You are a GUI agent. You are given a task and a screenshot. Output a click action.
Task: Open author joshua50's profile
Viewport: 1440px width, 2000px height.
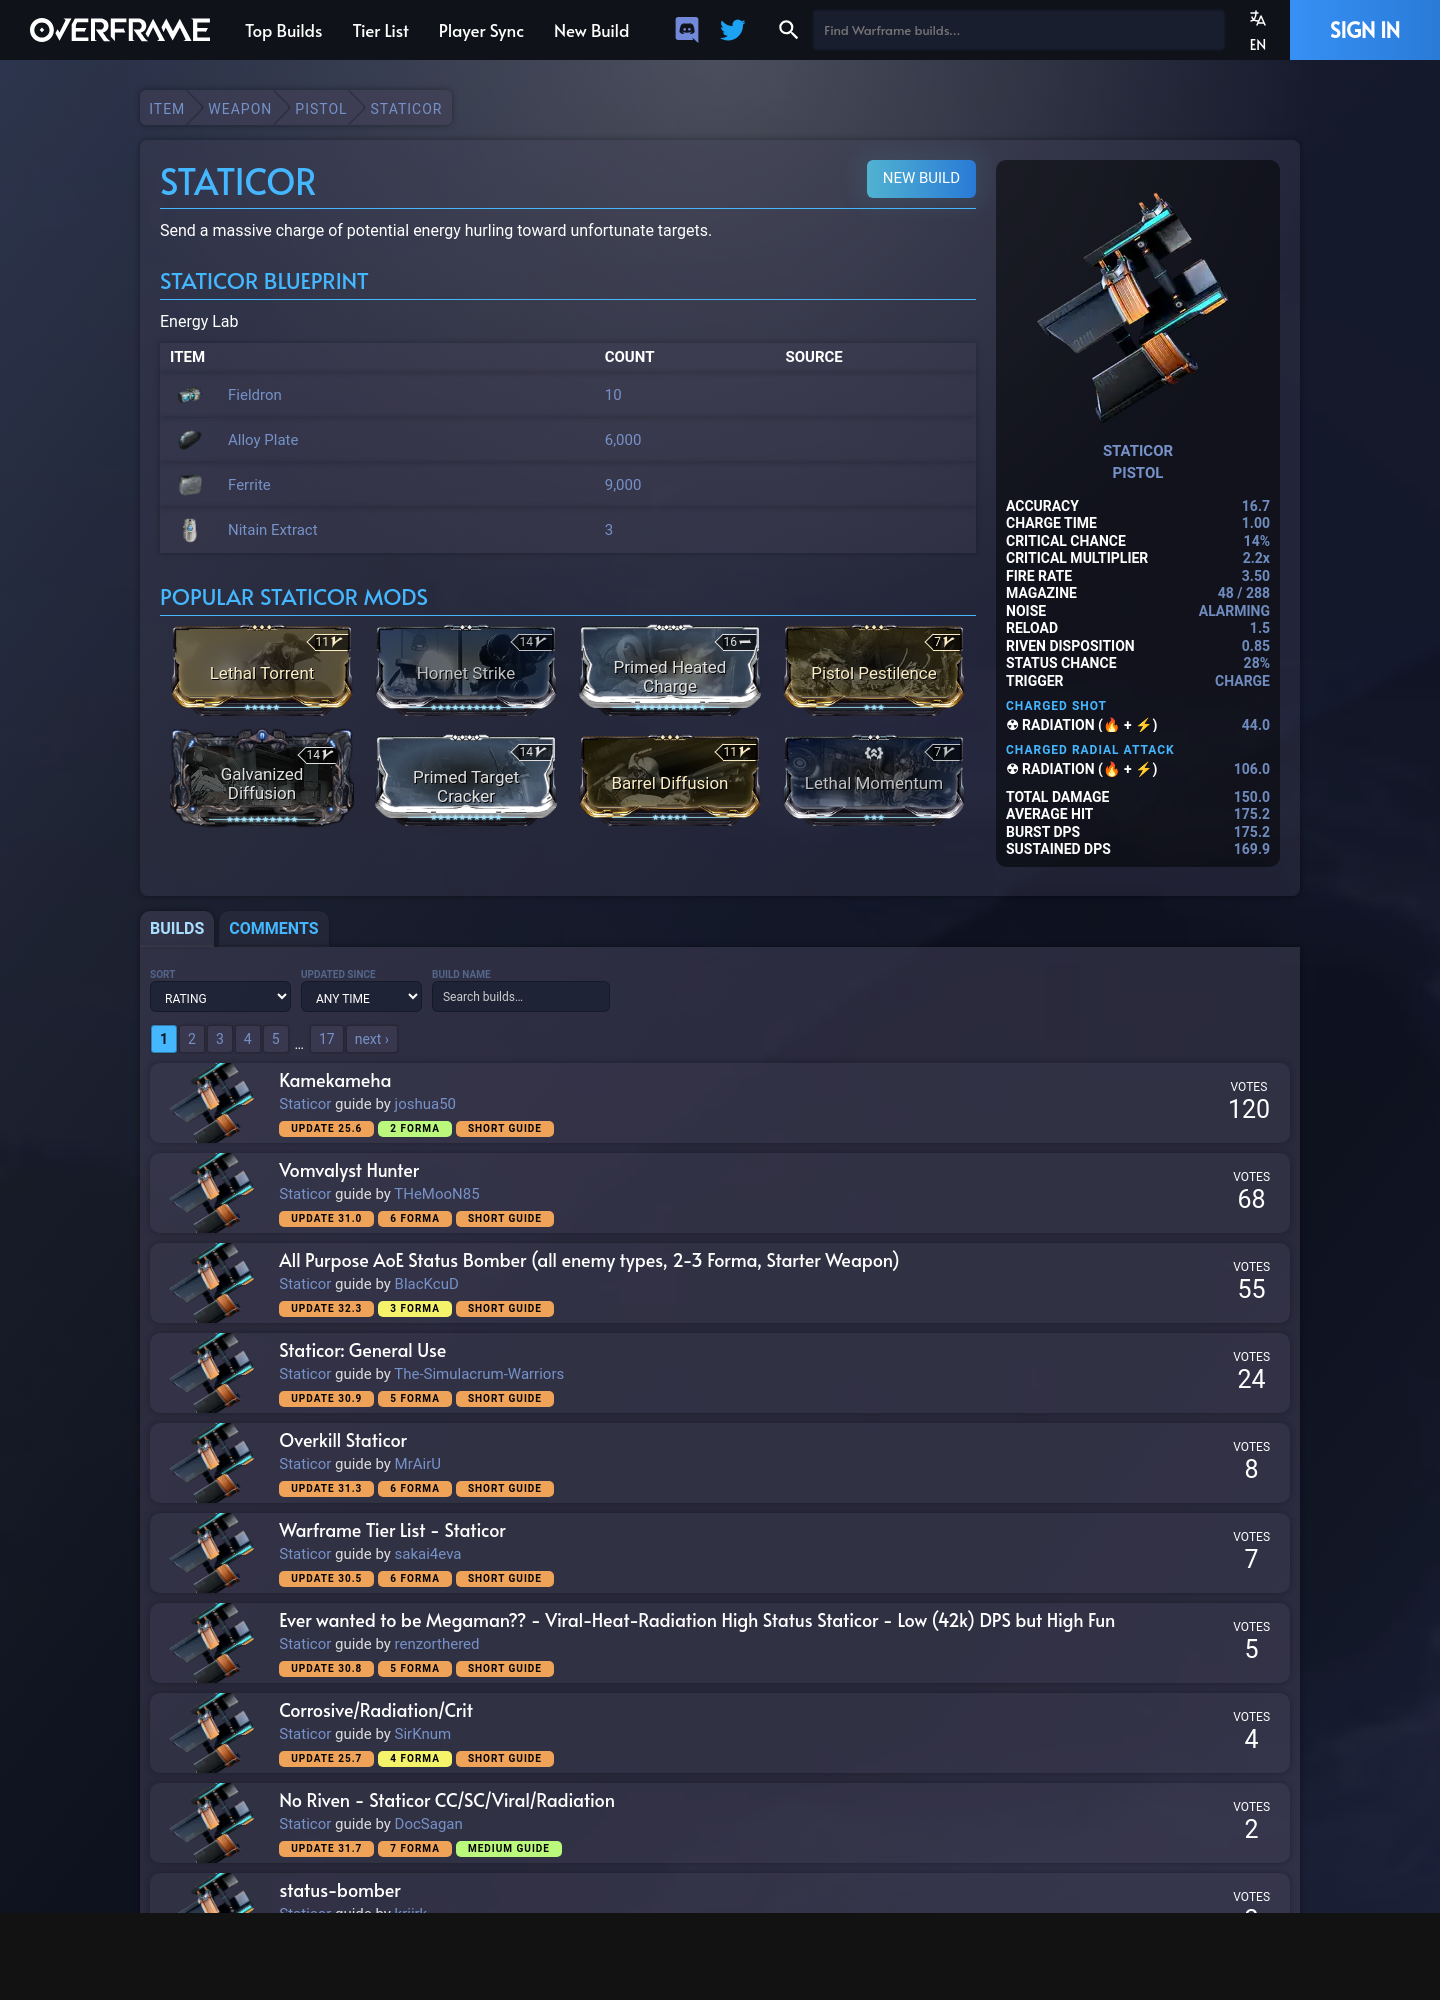click(425, 1104)
